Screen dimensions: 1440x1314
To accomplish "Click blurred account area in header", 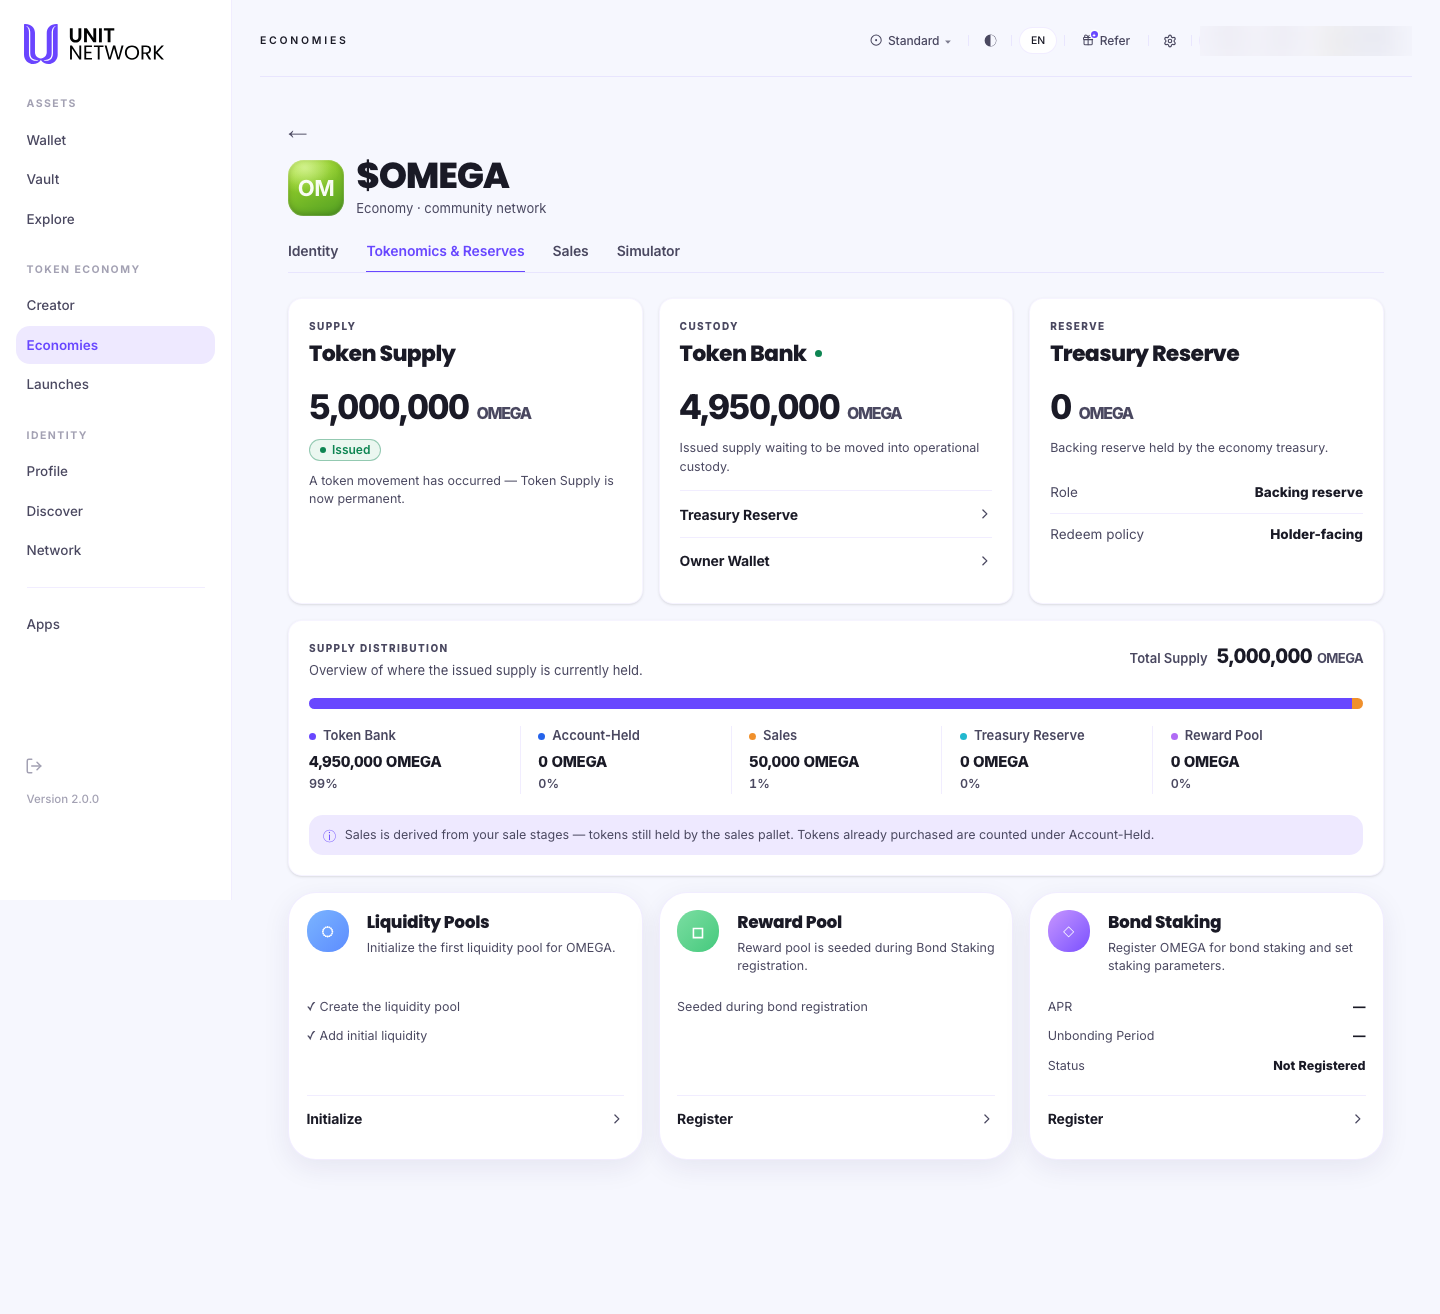I will (1305, 41).
